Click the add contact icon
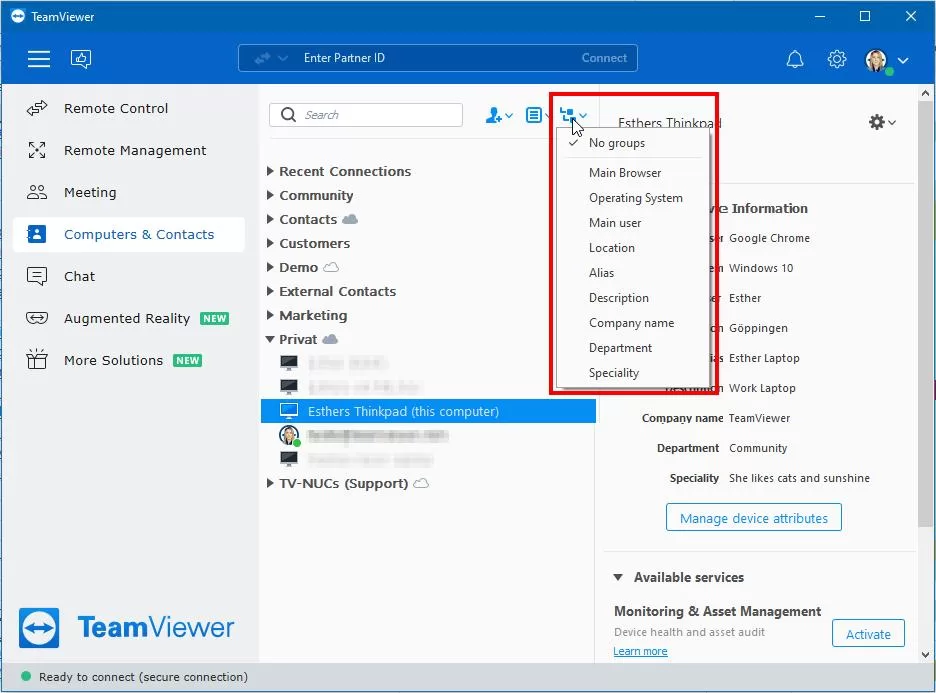The image size is (936, 693). pos(497,116)
